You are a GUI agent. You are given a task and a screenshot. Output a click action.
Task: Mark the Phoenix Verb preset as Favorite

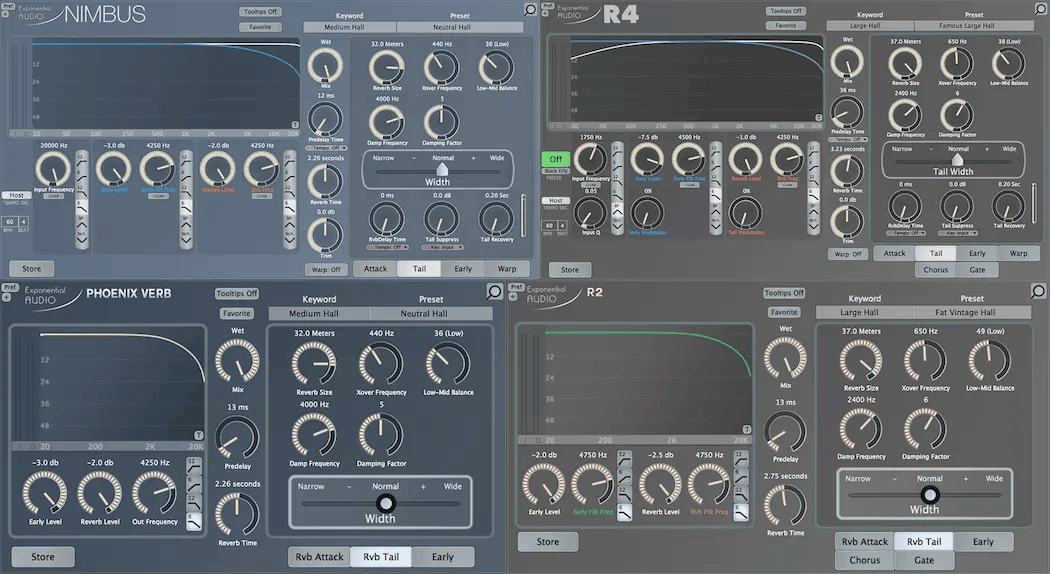[x=236, y=313]
